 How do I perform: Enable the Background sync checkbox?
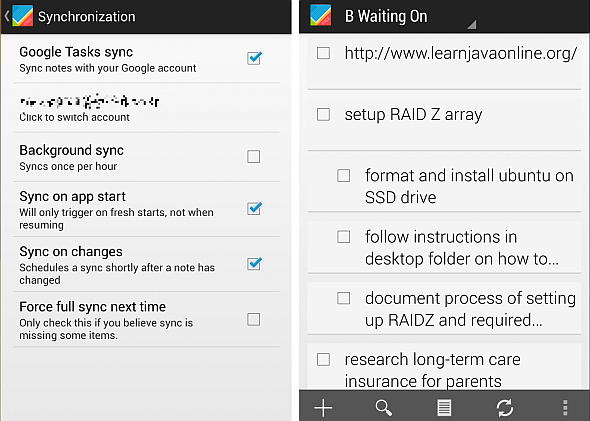(x=253, y=156)
